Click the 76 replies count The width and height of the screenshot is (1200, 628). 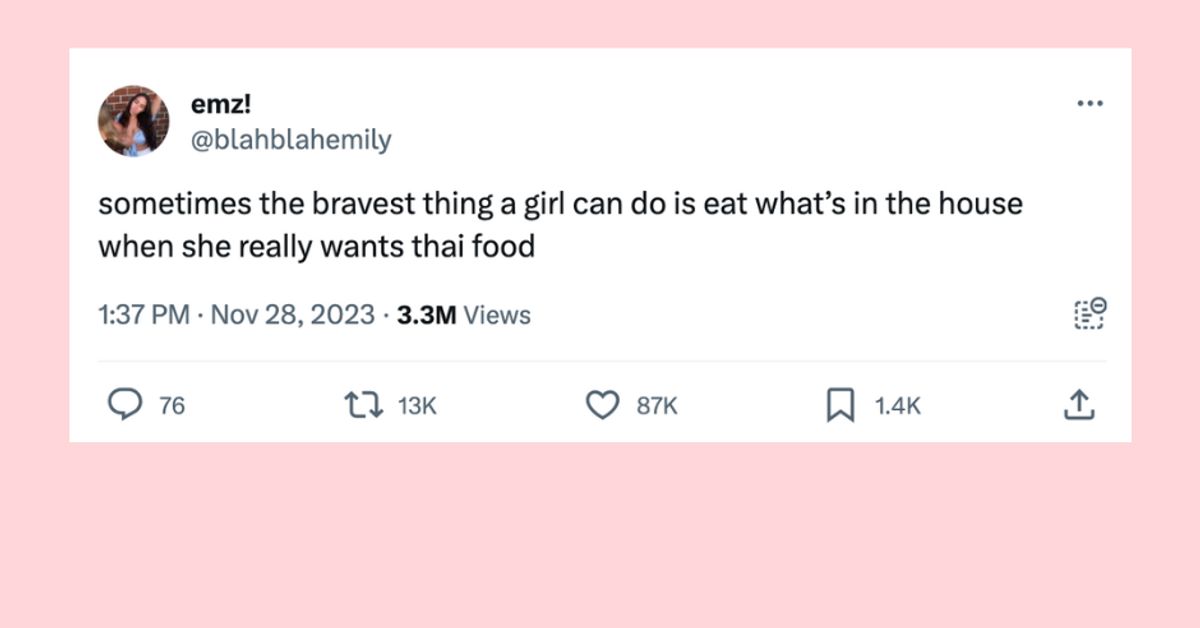172,406
